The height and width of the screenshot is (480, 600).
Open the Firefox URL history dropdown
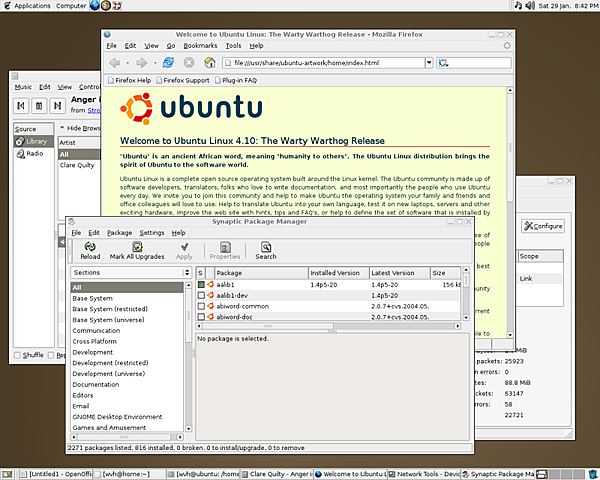pos(429,63)
